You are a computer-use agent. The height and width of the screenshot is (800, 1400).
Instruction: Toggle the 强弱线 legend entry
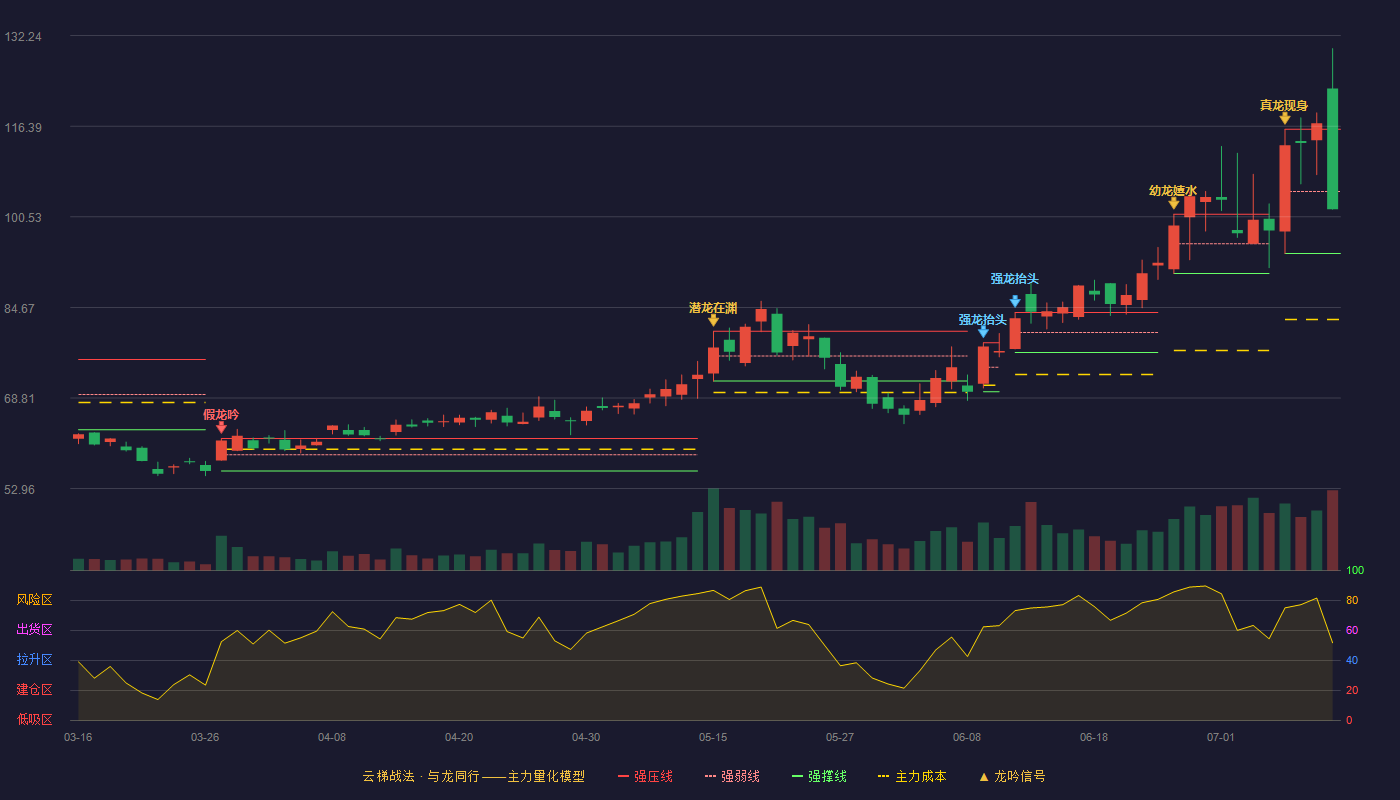(x=732, y=776)
